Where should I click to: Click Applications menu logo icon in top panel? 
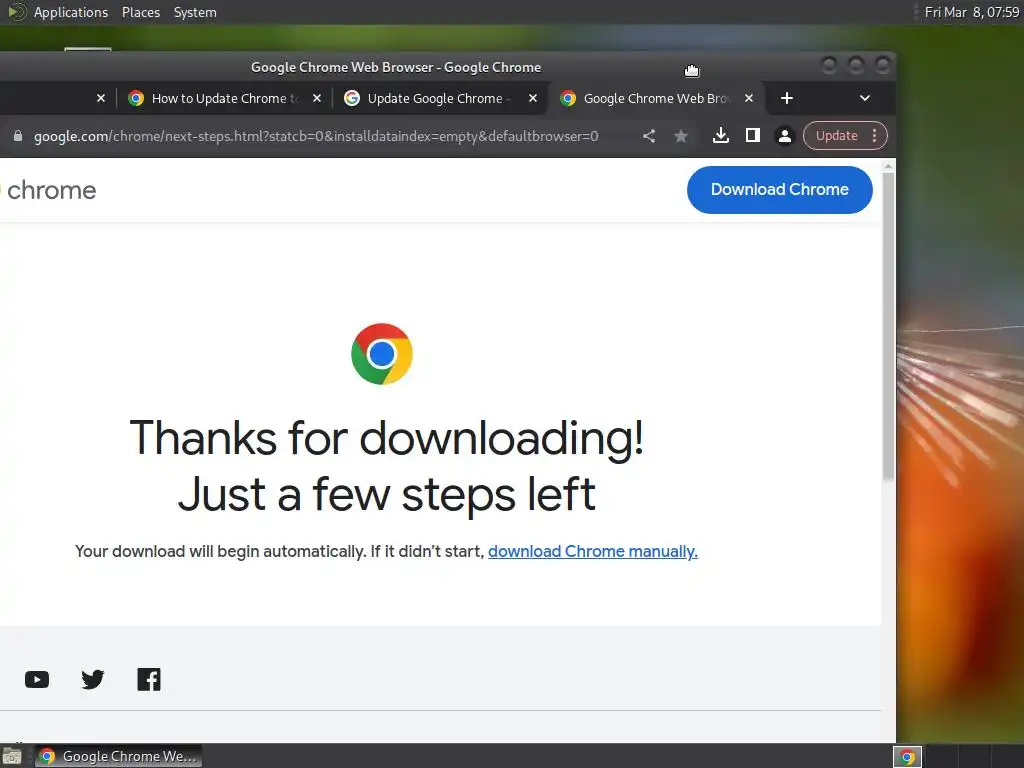tap(16, 12)
